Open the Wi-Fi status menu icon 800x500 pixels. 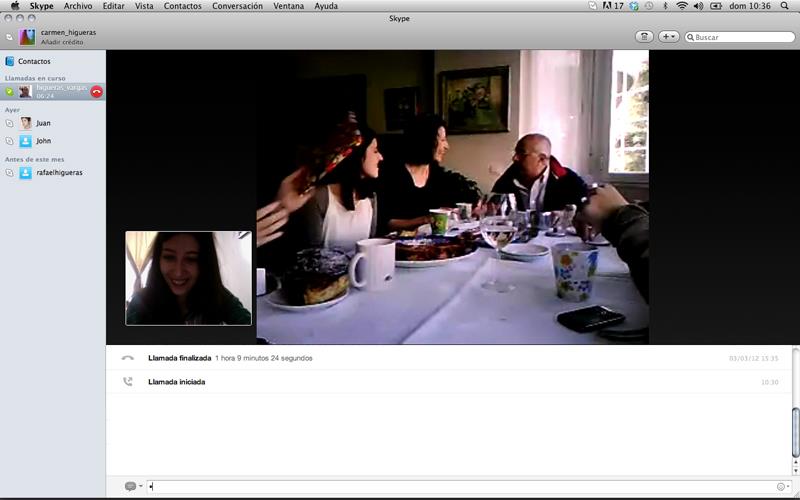(x=682, y=6)
